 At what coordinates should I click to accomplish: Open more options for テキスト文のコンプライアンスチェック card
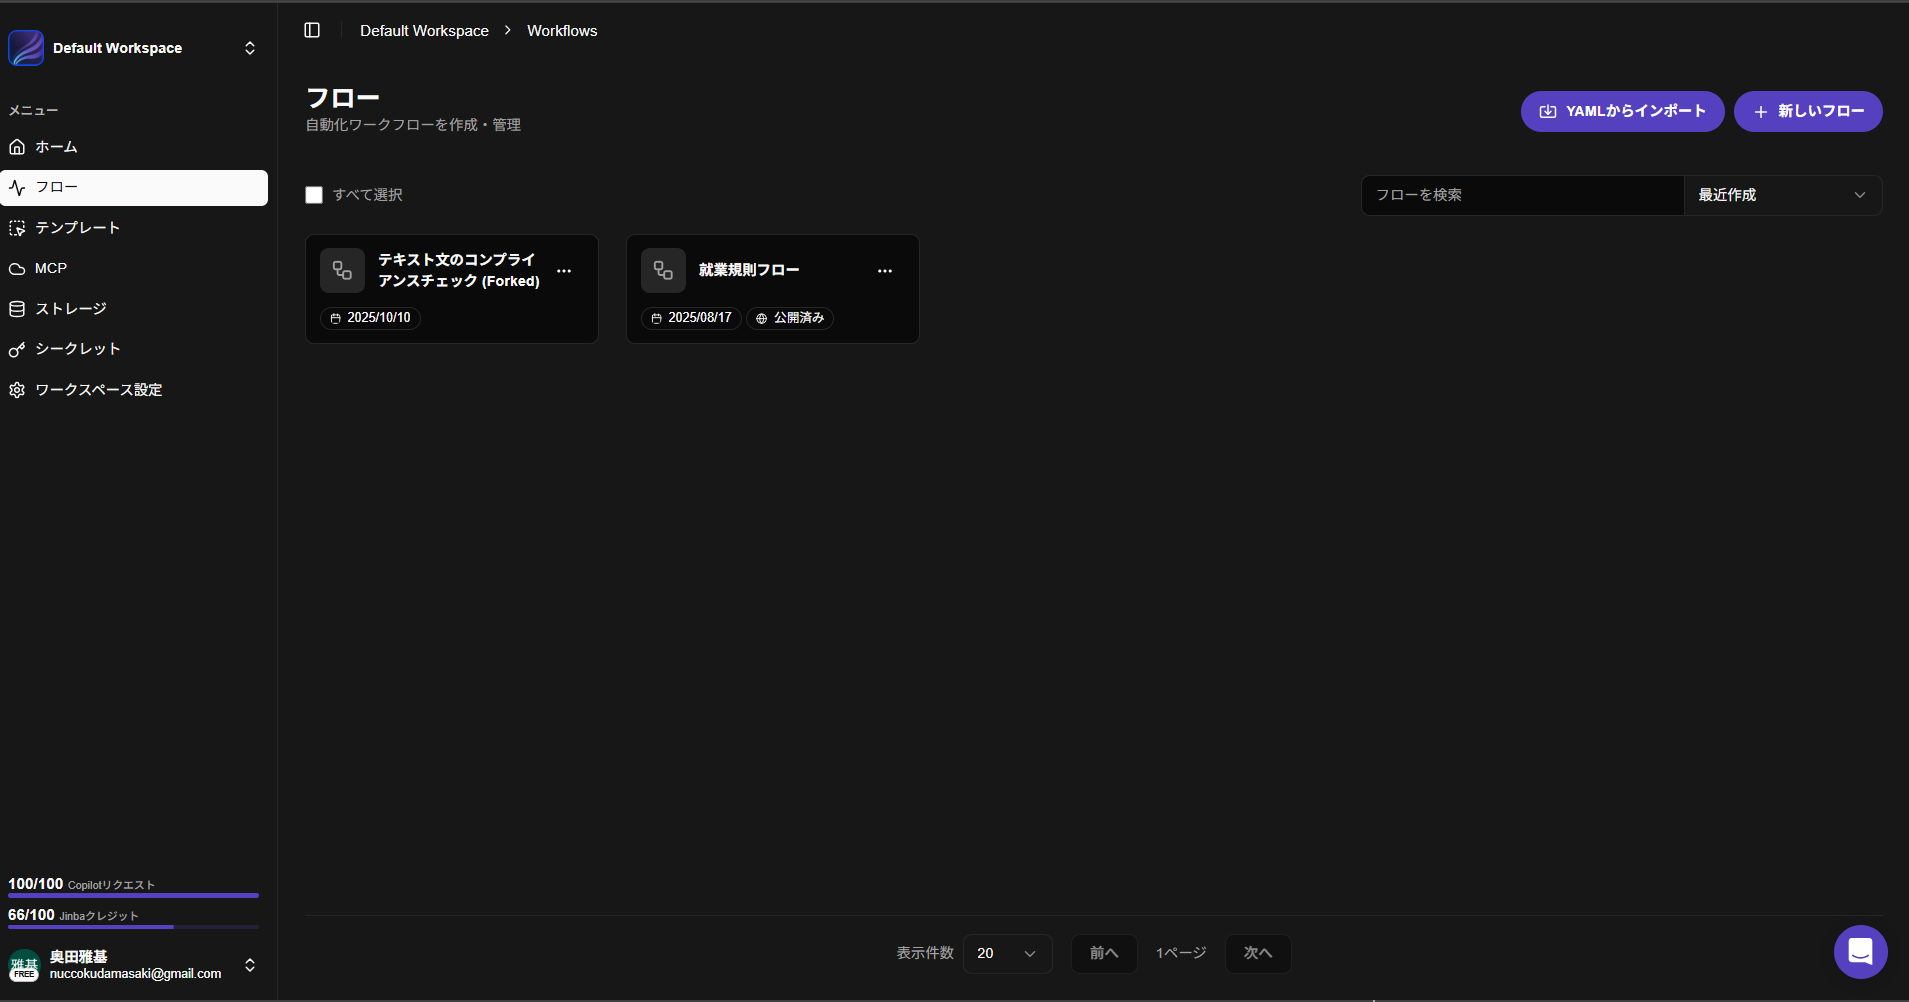coord(564,271)
